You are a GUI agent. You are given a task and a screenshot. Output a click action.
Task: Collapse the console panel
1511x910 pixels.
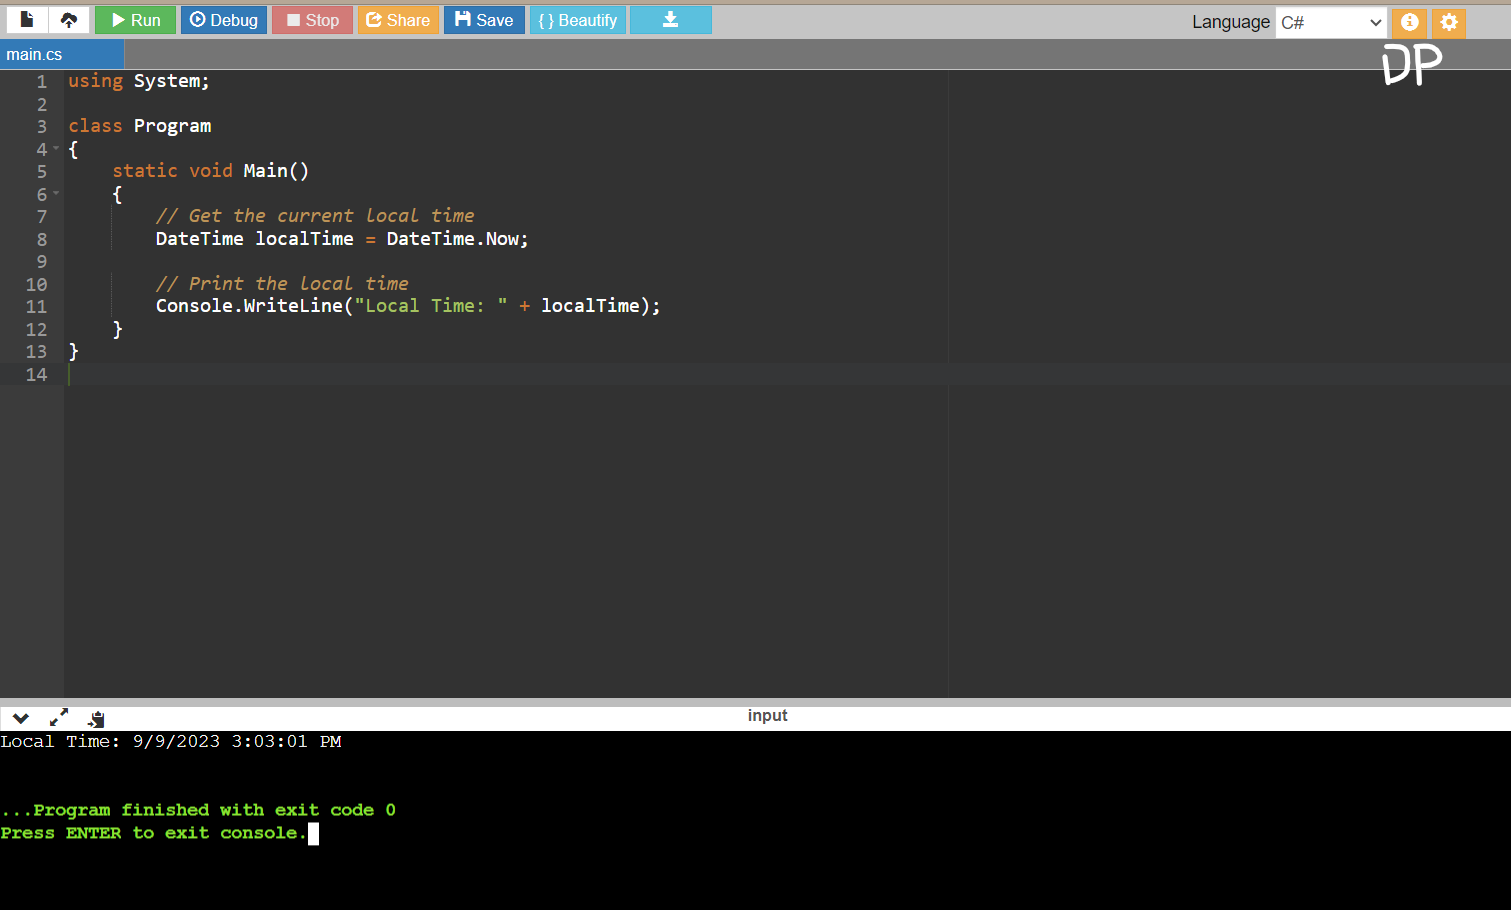[20, 717]
